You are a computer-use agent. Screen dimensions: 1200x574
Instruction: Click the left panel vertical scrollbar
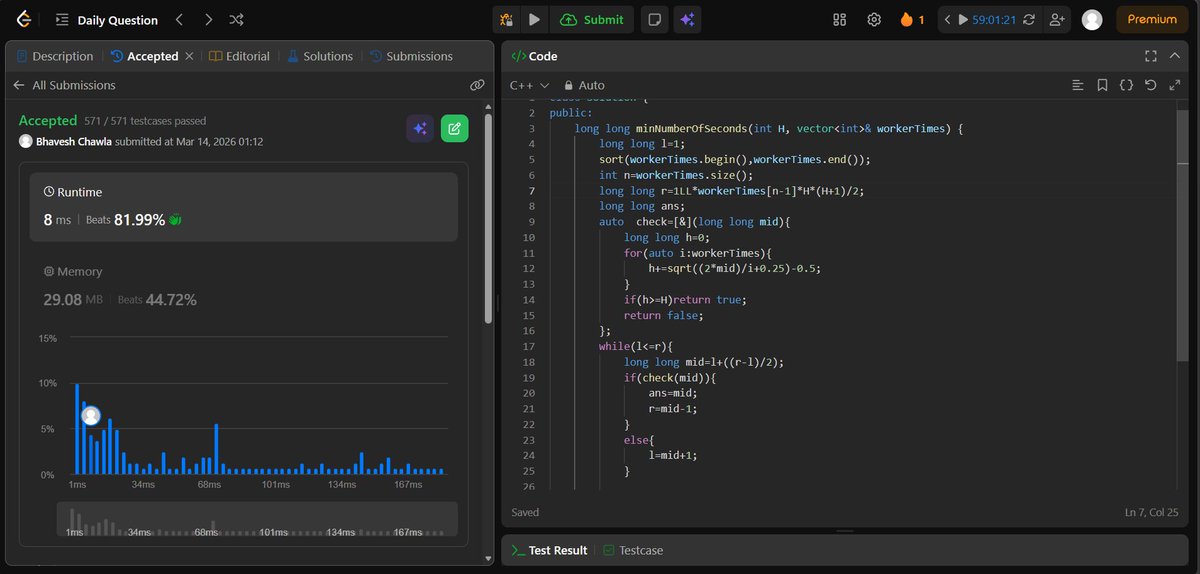pyautogui.click(x=488, y=218)
